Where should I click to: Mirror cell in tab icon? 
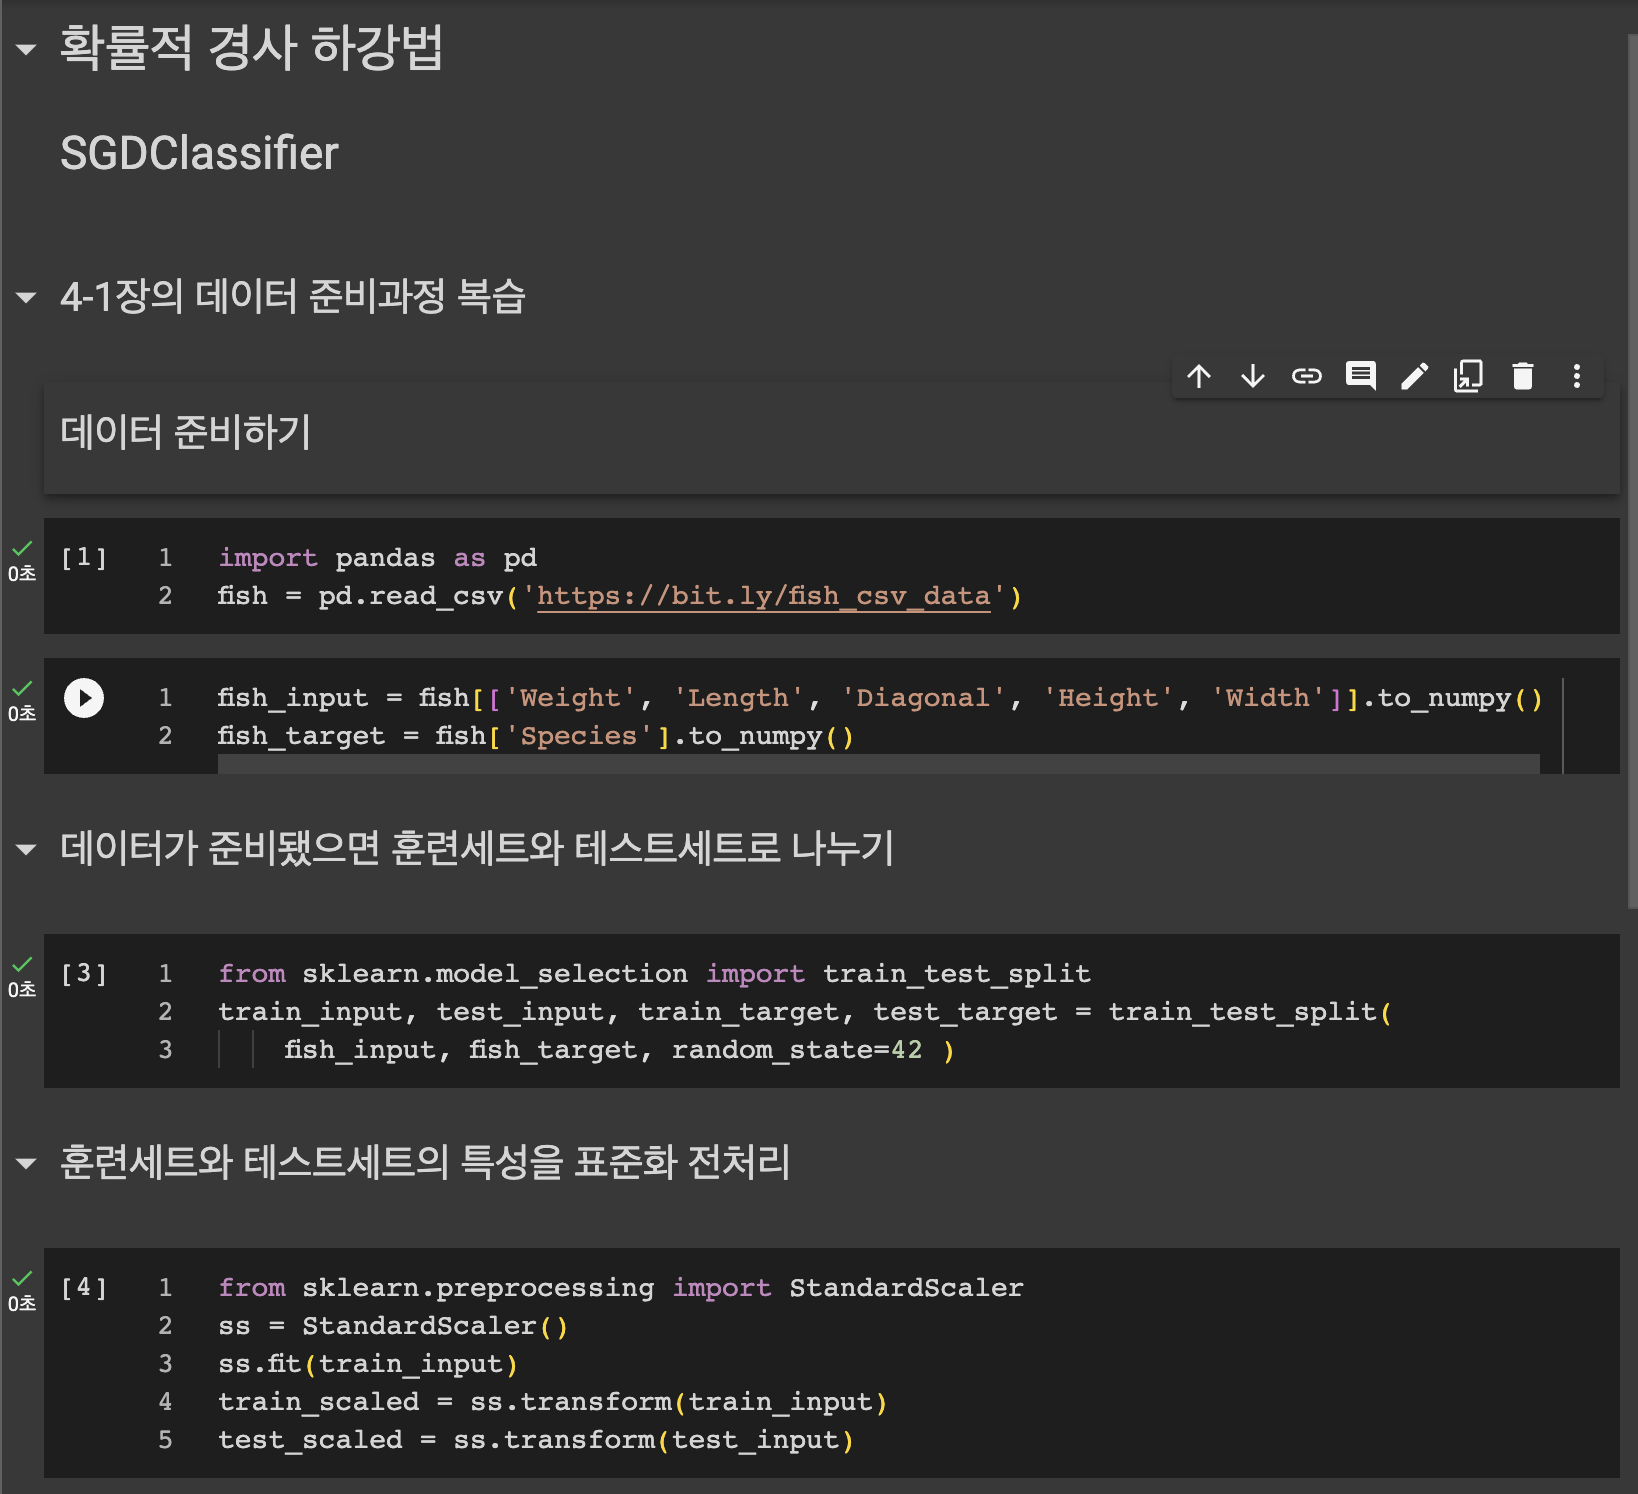click(1468, 376)
